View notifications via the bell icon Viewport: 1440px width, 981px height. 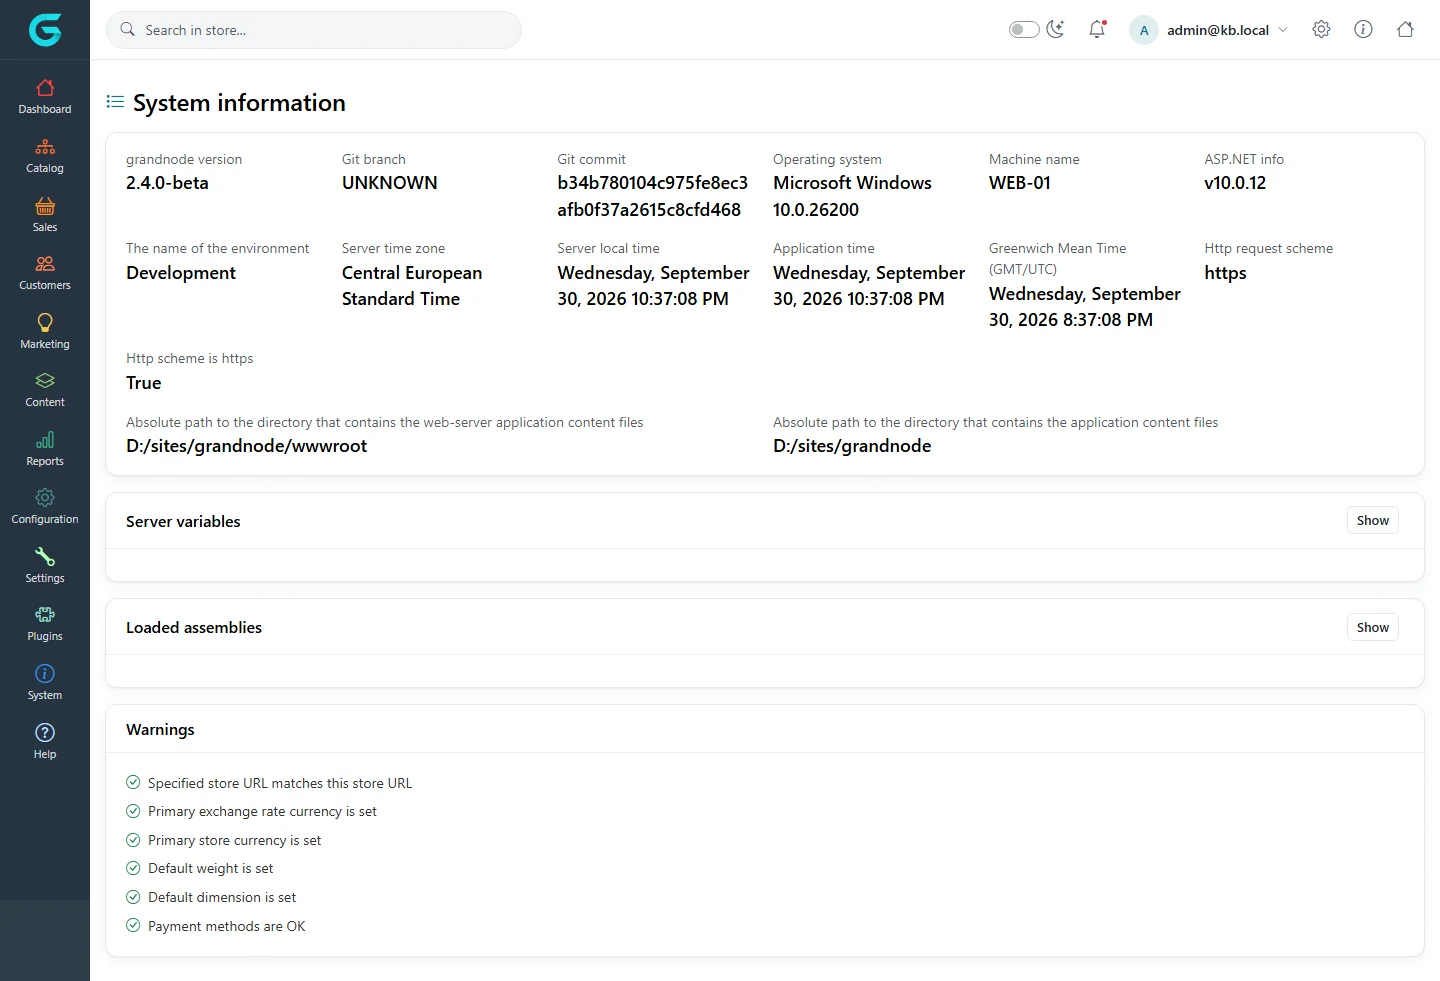click(1097, 29)
